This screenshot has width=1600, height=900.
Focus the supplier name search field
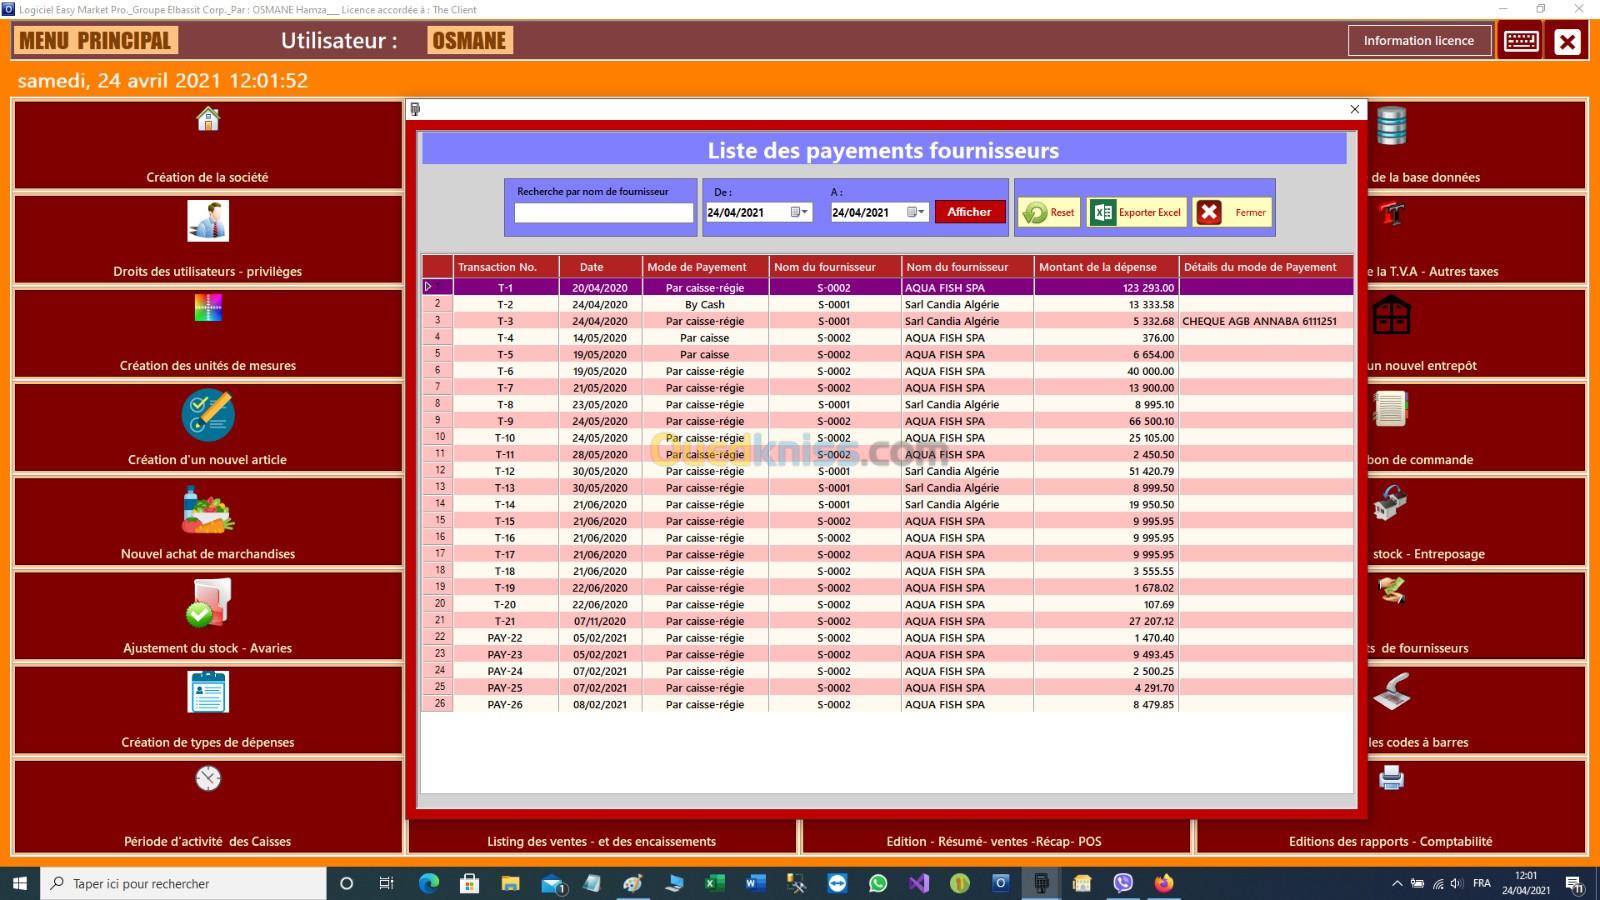(x=603, y=213)
